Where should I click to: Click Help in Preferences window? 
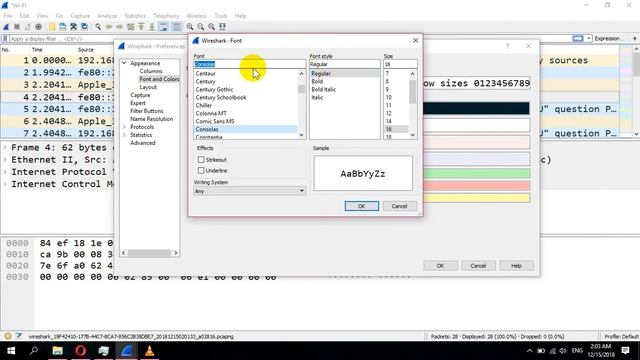point(516,266)
